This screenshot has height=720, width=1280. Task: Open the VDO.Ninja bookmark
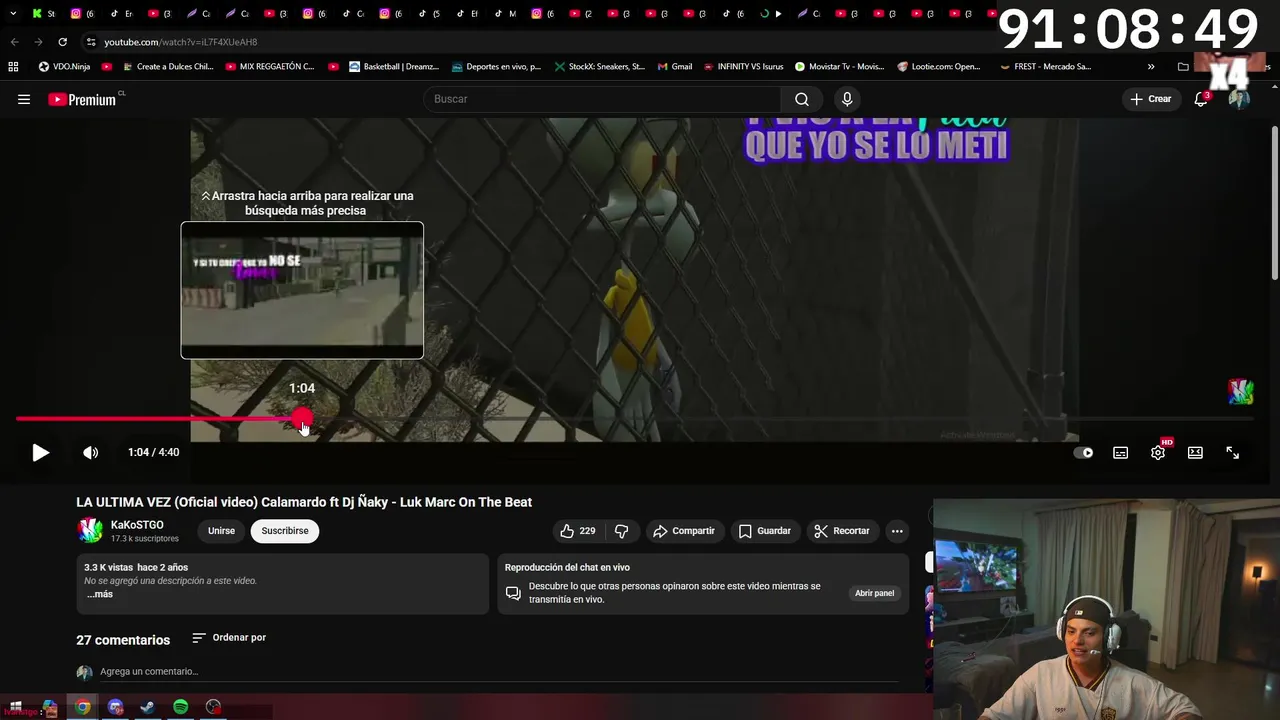click(64, 67)
